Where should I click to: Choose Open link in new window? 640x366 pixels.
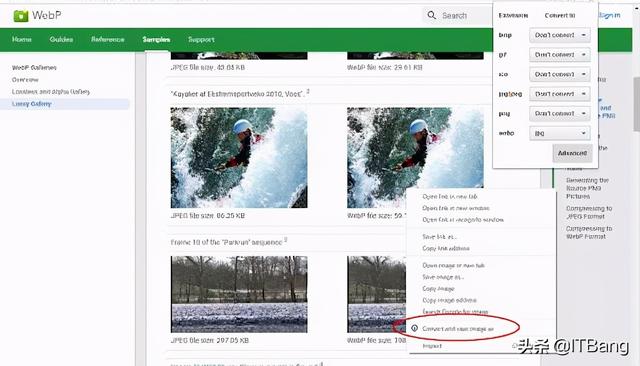456,208
